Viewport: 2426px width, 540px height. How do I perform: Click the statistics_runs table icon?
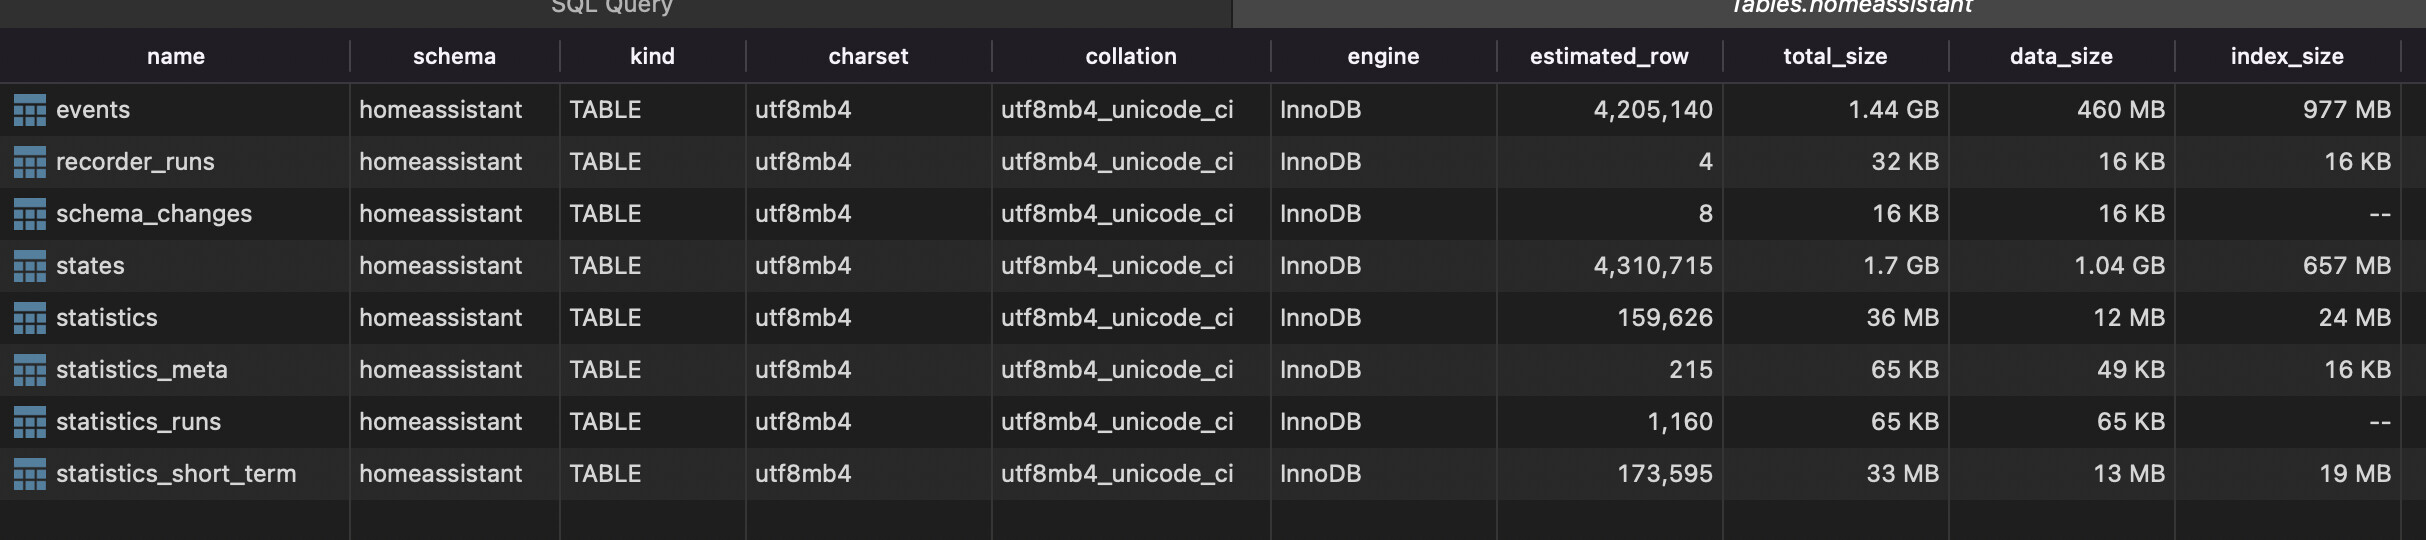pos(30,422)
